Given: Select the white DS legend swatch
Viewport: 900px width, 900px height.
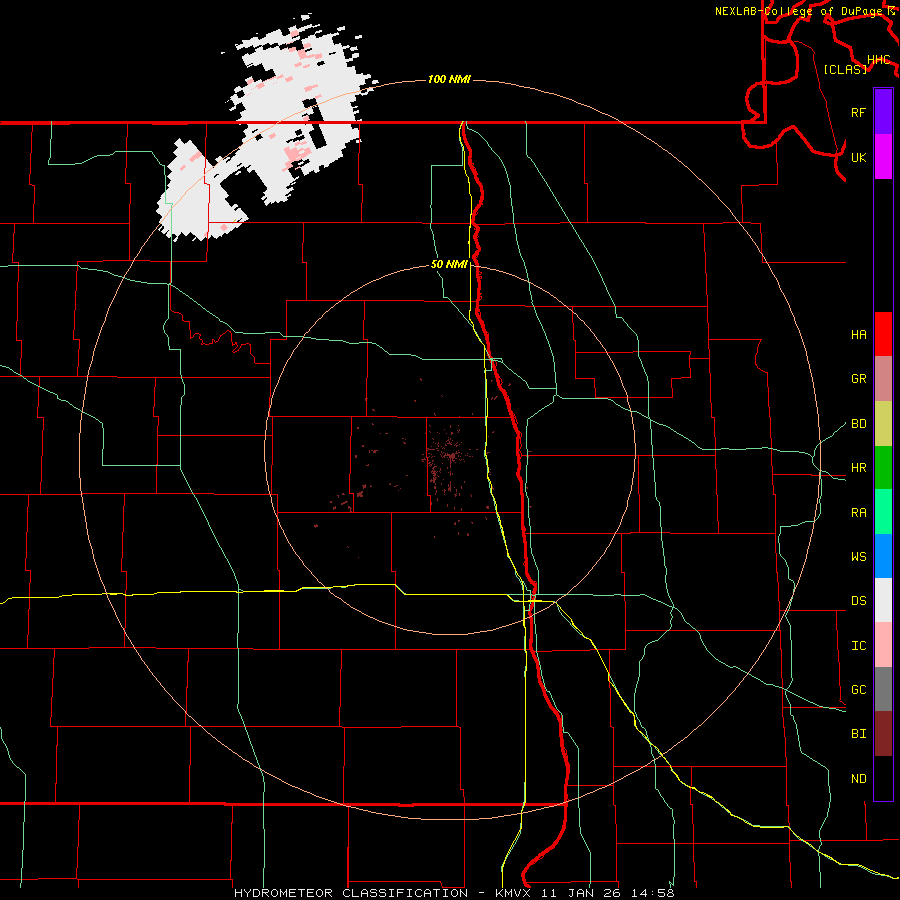Looking at the screenshot, I should click(883, 600).
